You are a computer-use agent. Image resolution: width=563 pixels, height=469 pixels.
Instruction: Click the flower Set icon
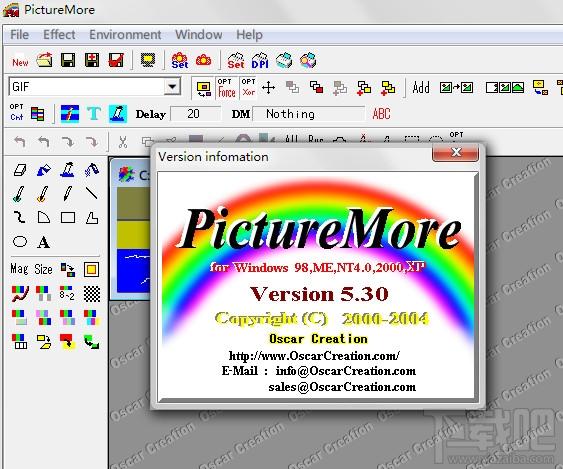tap(180, 60)
